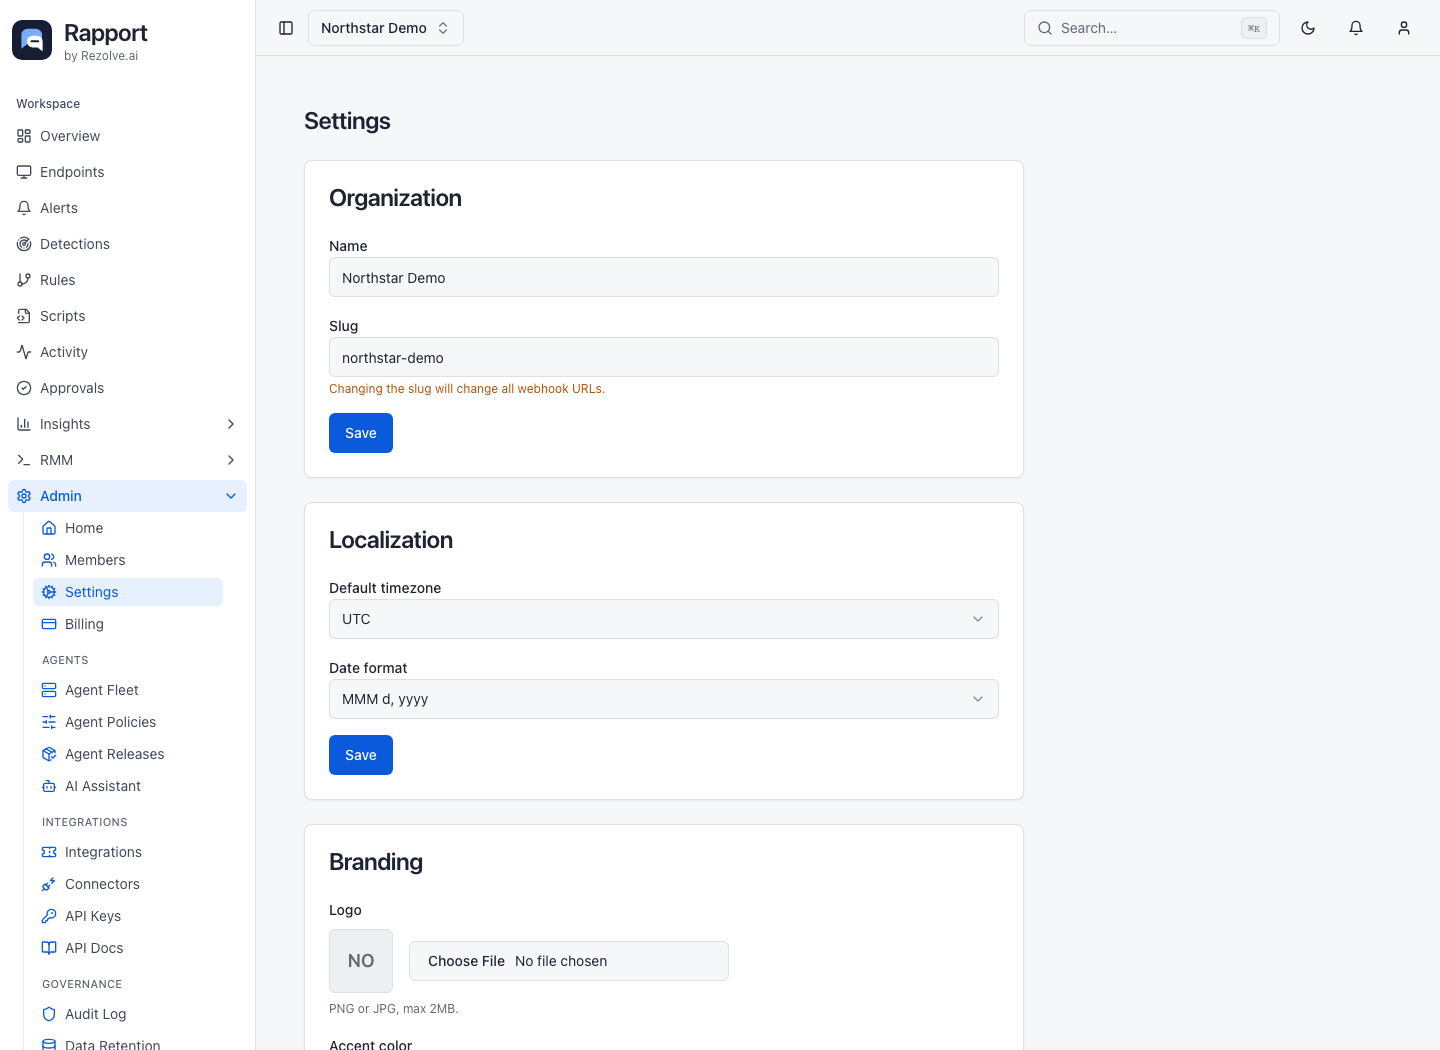
Task: Click the Slug input field
Action: pyautogui.click(x=664, y=357)
